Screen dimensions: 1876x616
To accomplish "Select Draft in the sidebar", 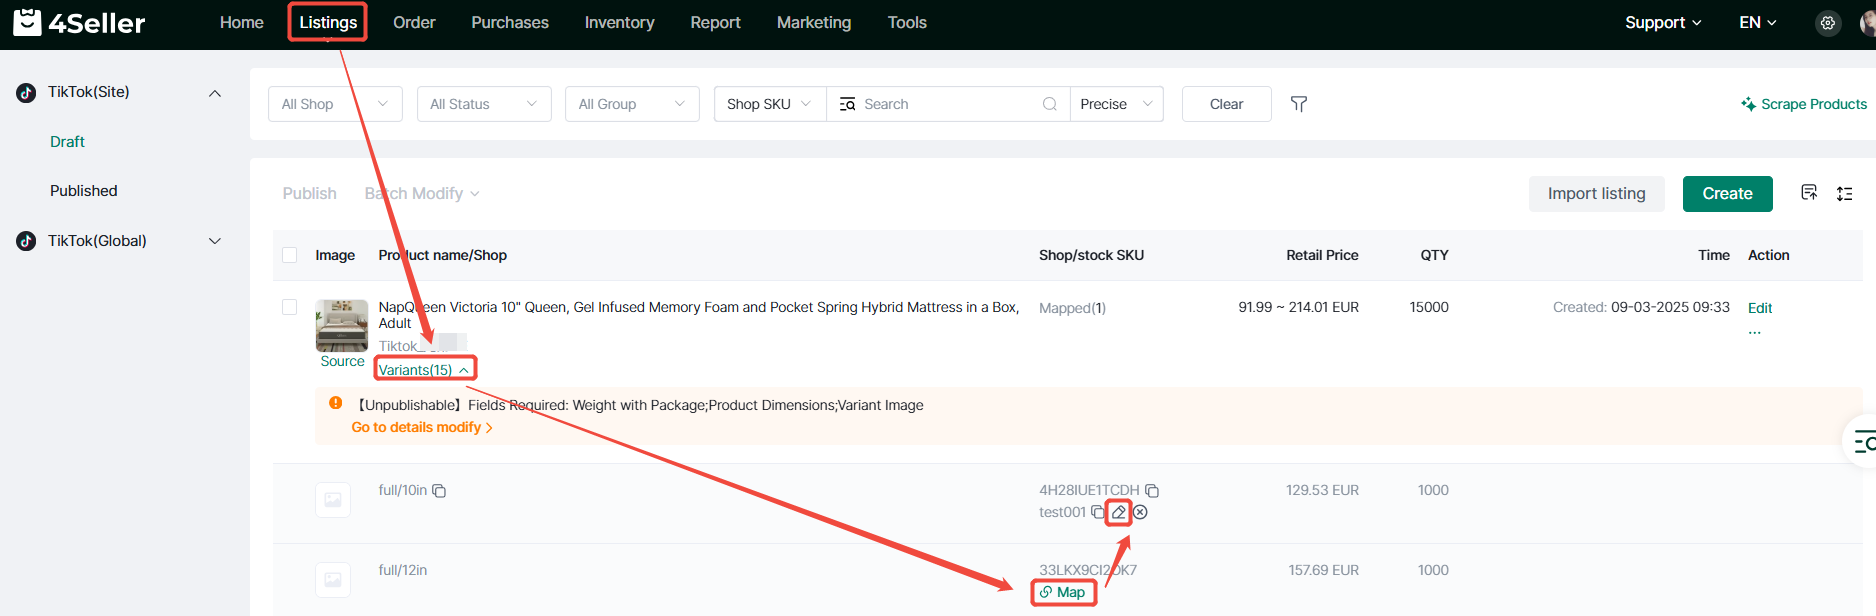I will (67, 142).
